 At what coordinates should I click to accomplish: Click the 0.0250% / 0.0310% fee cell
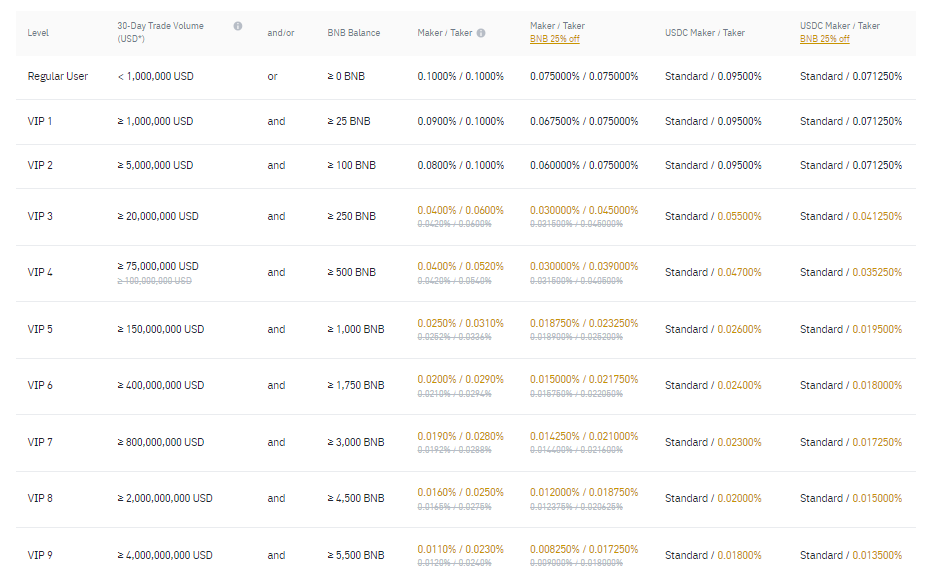(460, 323)
